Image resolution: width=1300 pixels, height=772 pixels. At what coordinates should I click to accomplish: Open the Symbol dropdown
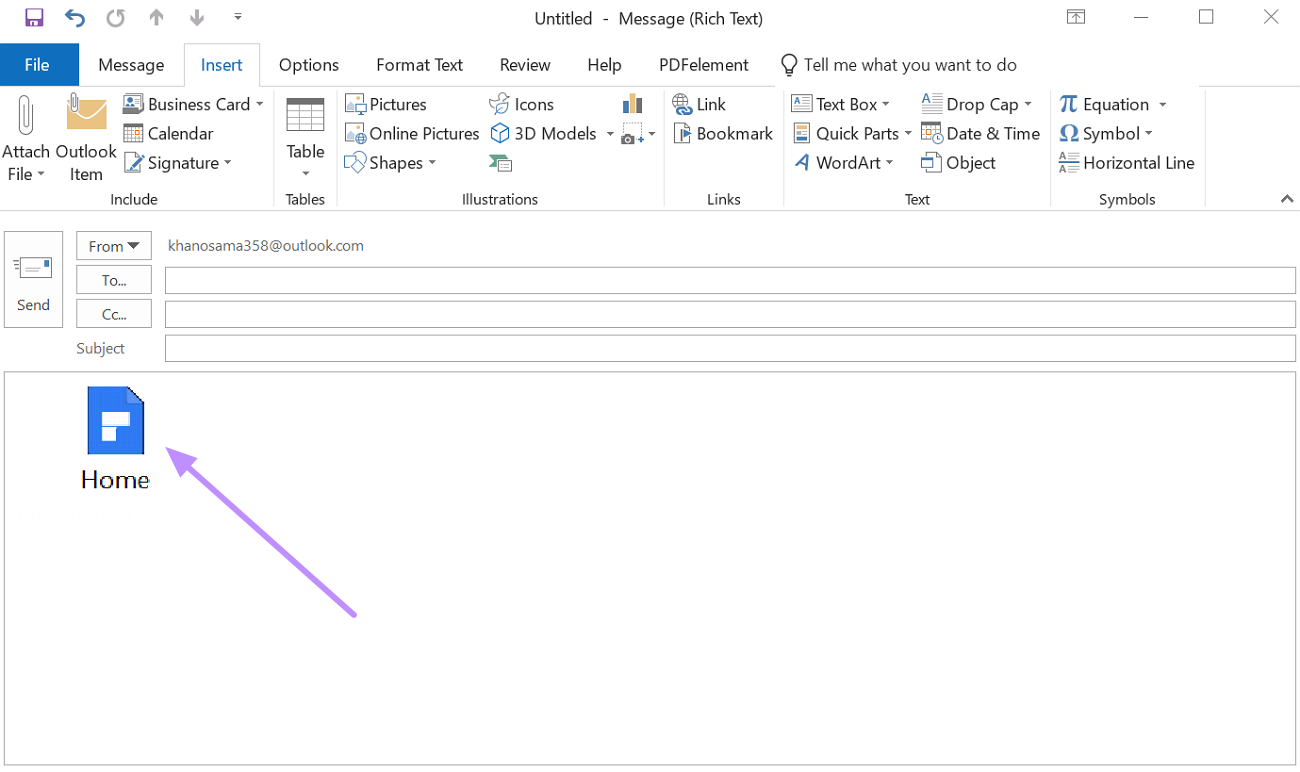click(x=1106, y=133)
